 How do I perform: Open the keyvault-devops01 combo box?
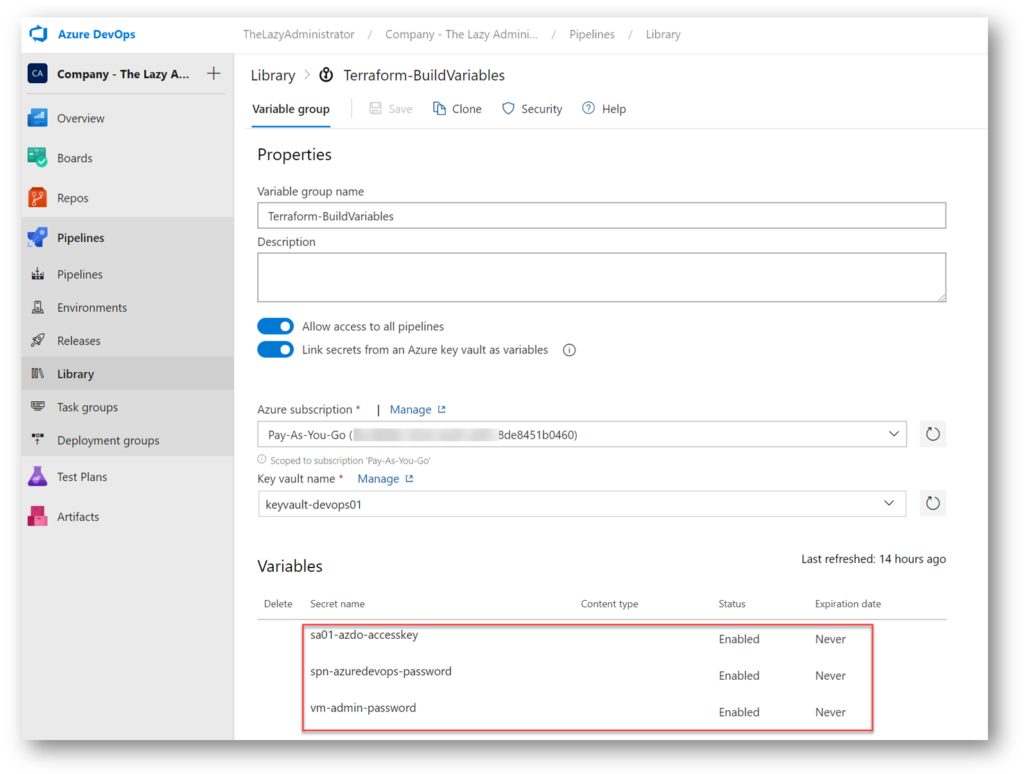pyautogui.click(x=582, y=504)
